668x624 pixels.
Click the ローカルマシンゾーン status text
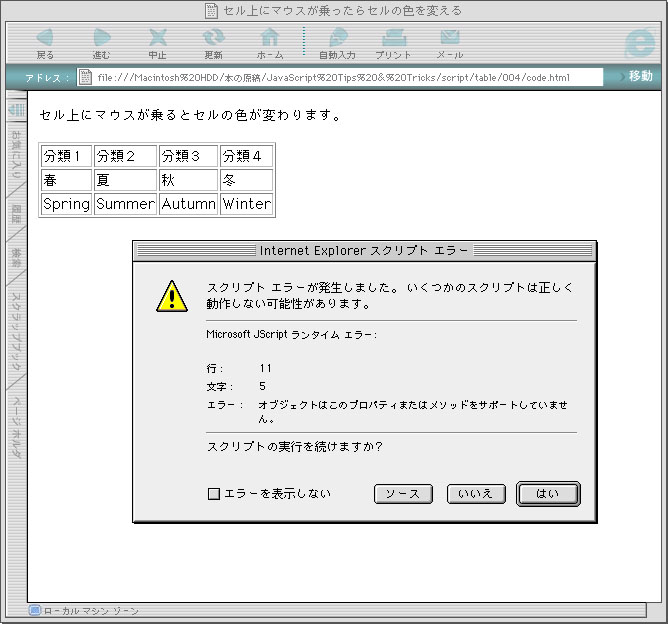pos(91,611)
